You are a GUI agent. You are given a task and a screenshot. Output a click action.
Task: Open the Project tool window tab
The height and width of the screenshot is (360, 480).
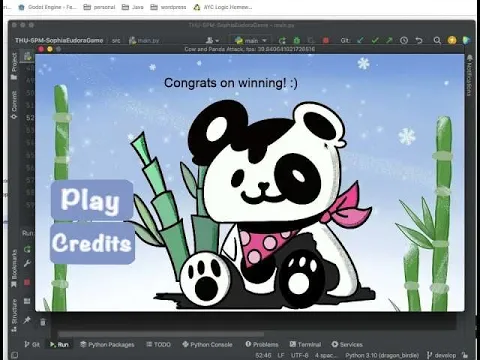pos(14,66)
